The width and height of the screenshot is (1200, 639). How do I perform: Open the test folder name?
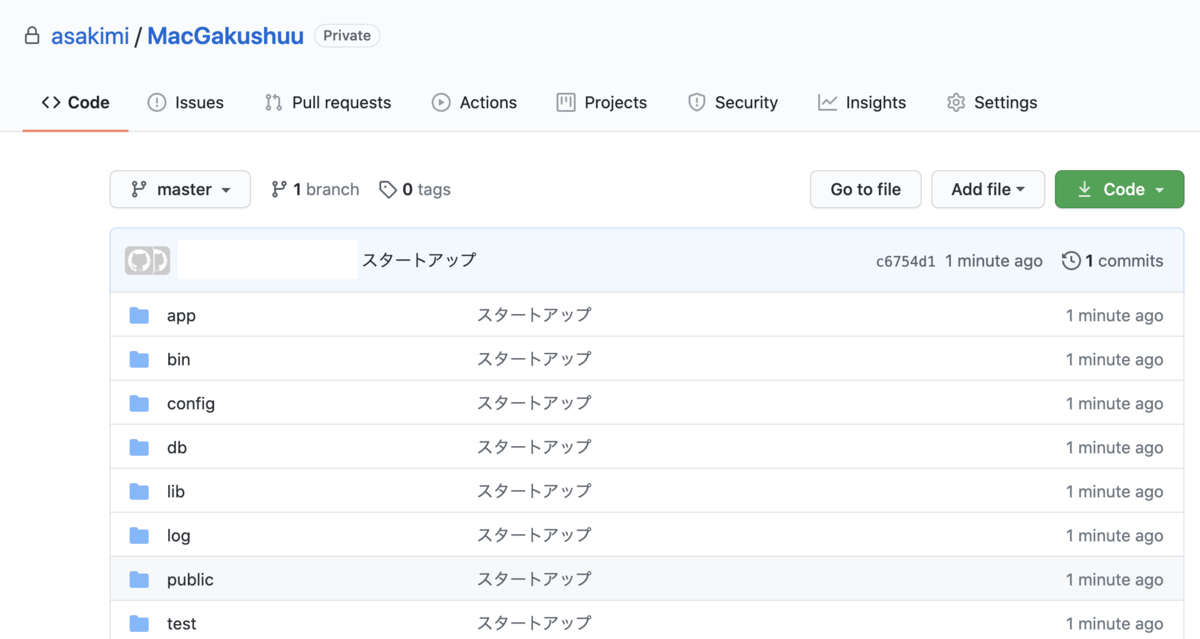(181, 624)
